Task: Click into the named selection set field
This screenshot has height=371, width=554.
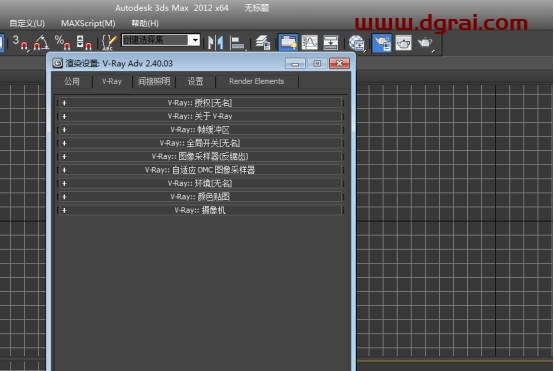Action: pos(155,40)
